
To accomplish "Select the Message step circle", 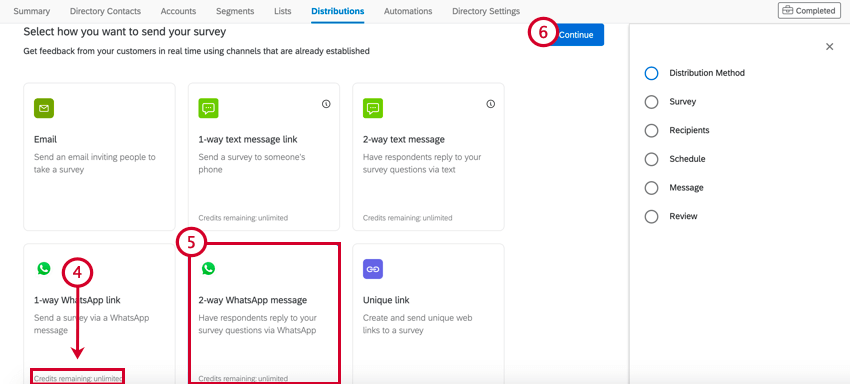I will click(652, 188).
